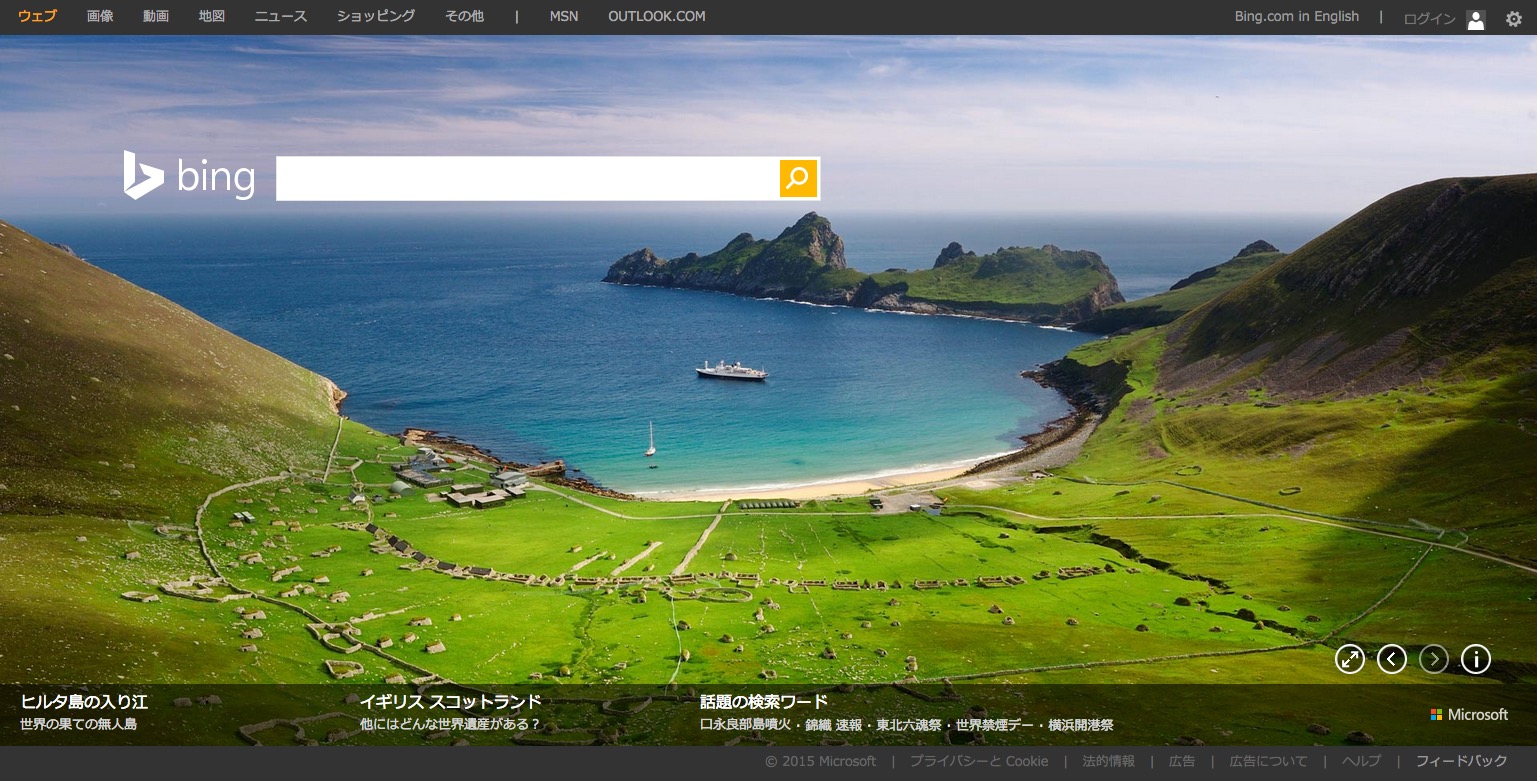Click the ログイン link
1537x781 pixels.
point(1429,19)
